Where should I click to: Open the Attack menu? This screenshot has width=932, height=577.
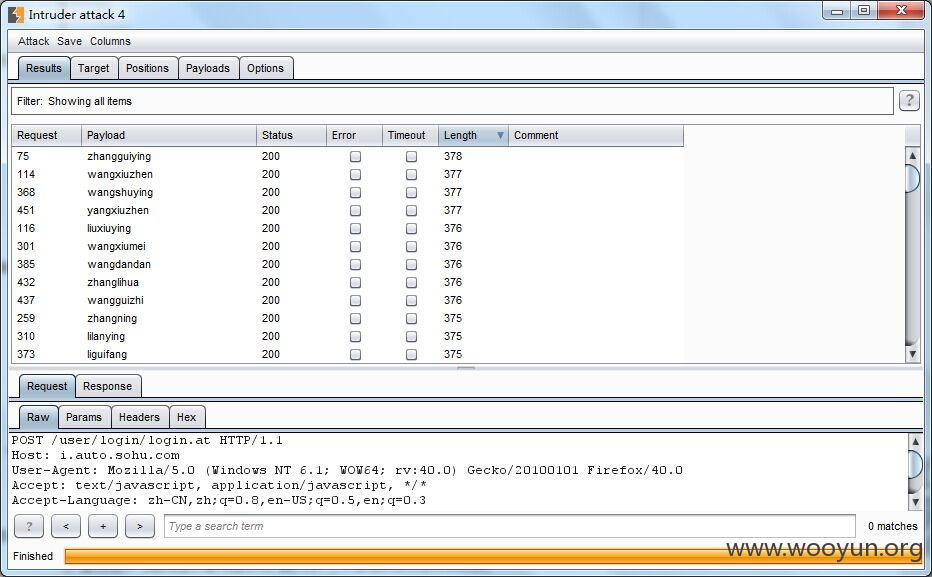33,41
